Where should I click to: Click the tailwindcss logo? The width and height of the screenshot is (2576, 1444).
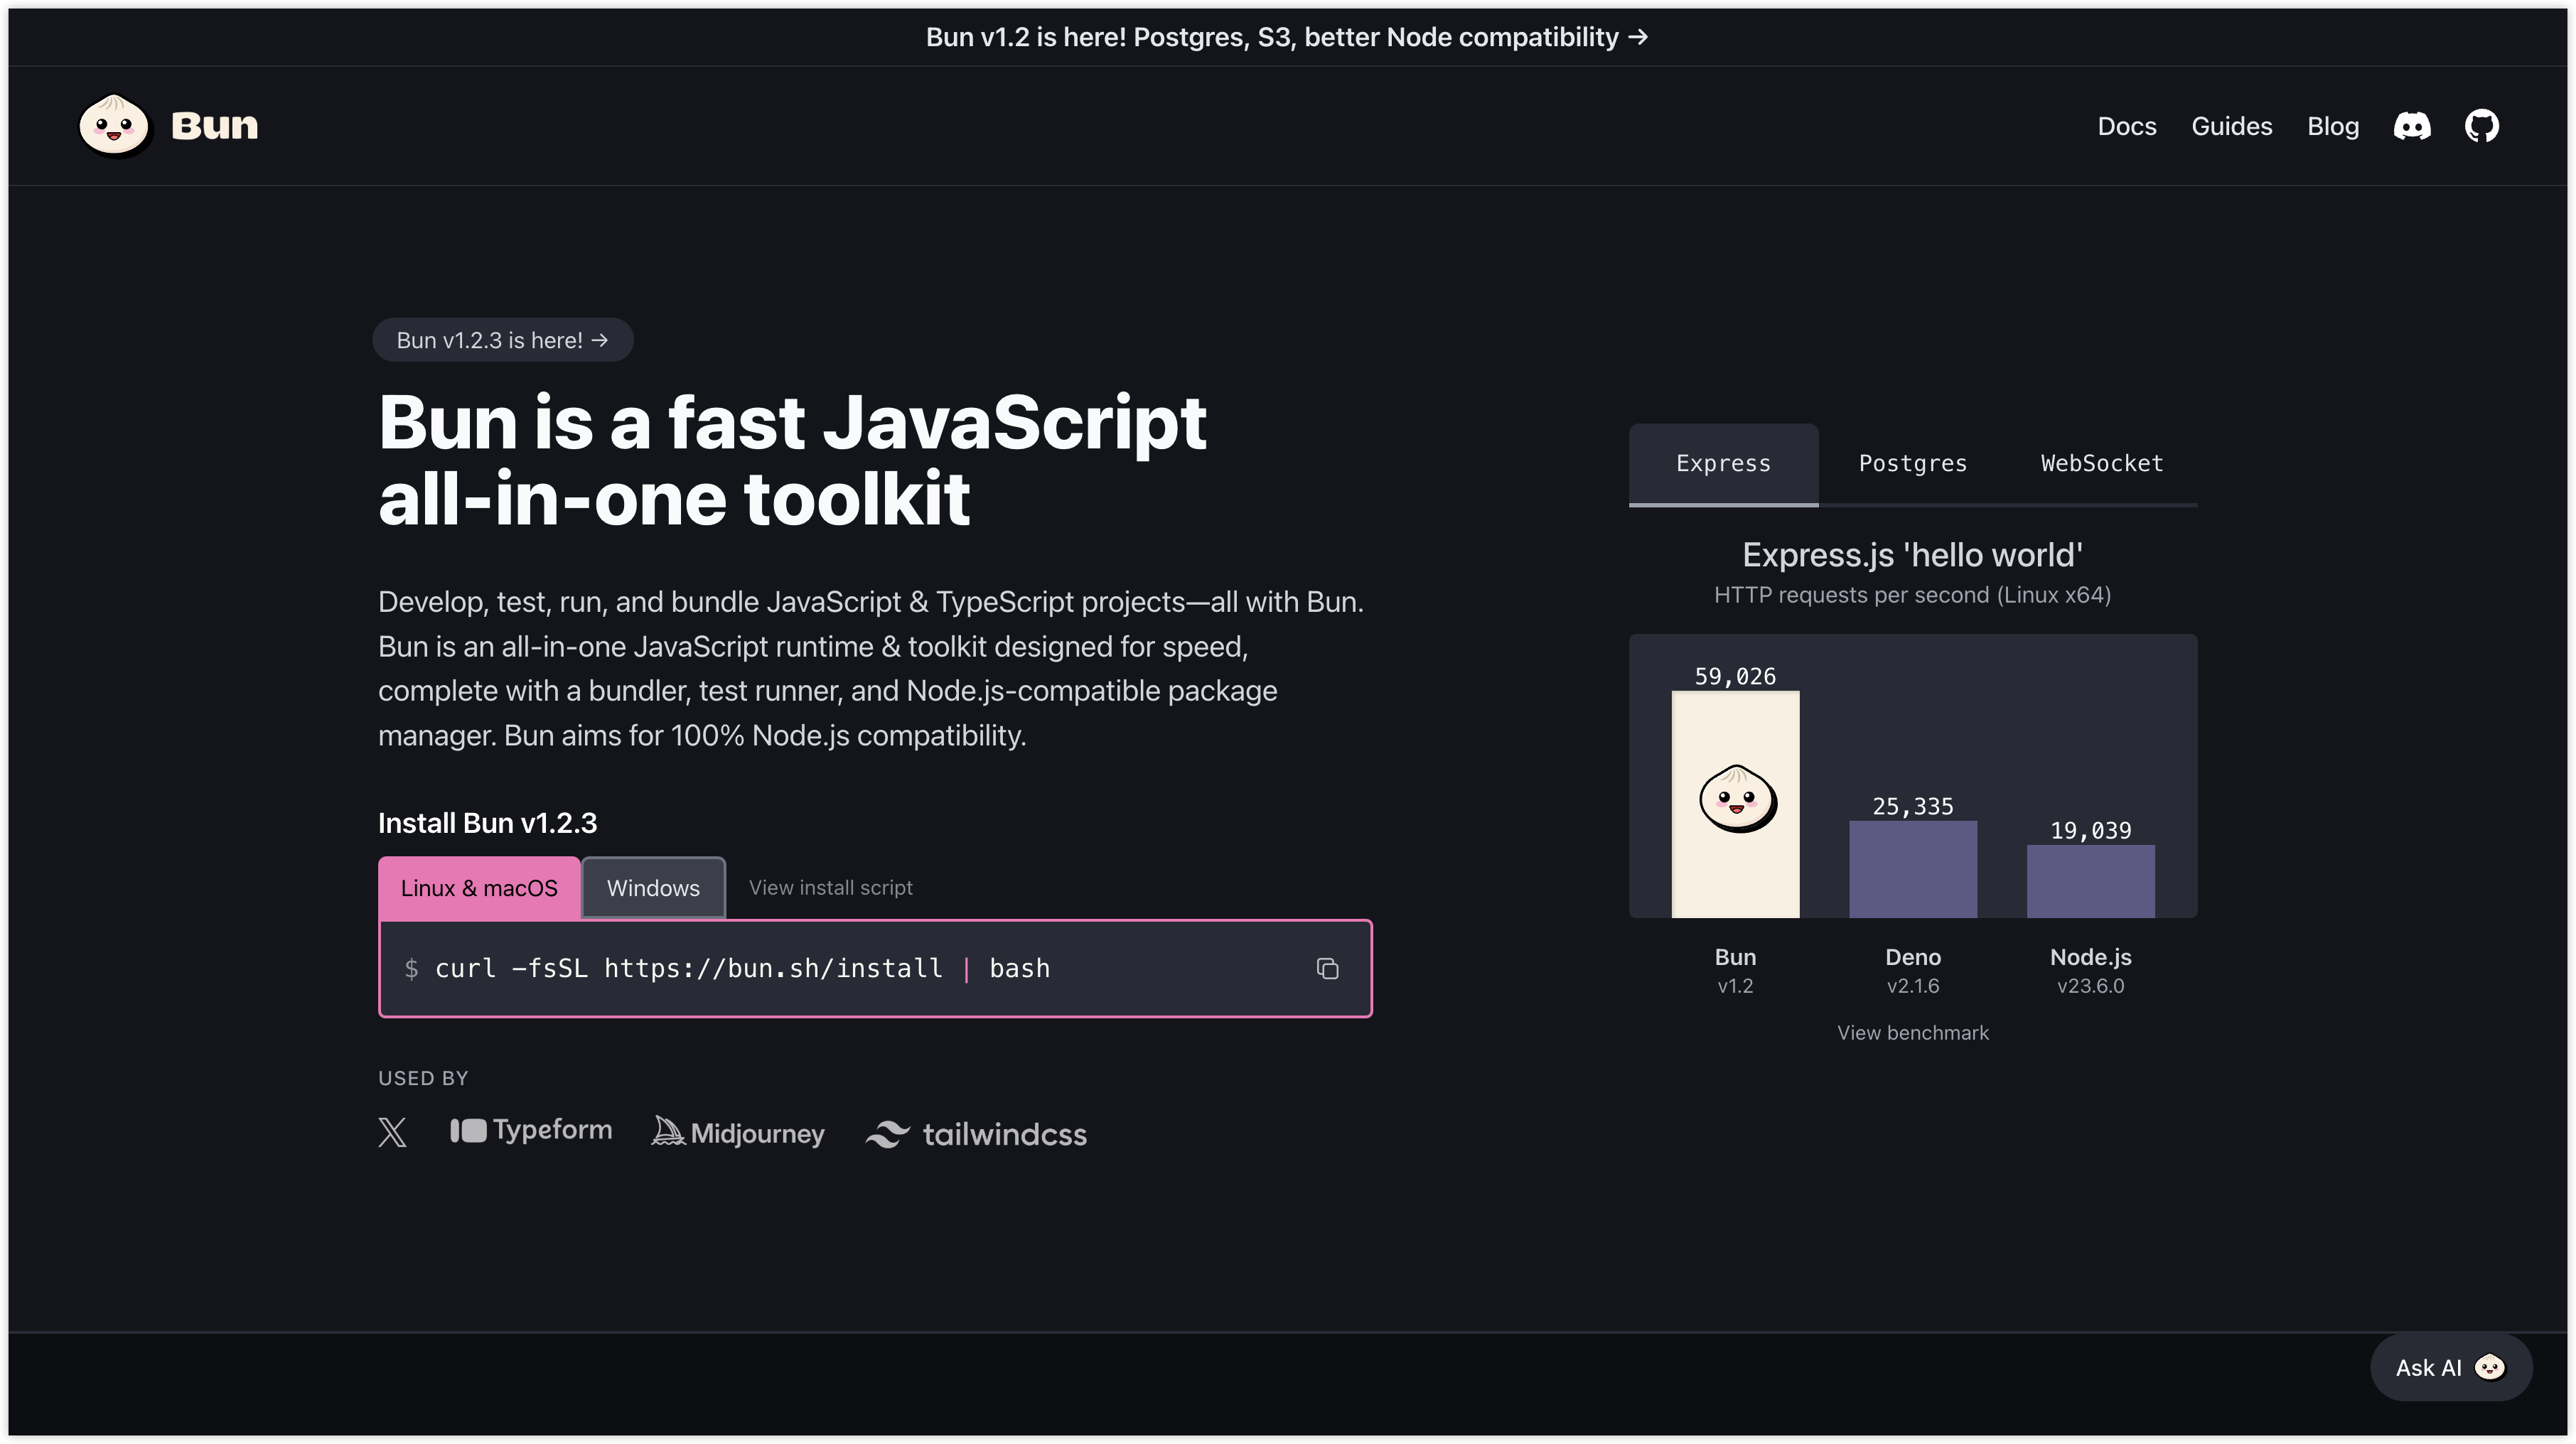976,1134
